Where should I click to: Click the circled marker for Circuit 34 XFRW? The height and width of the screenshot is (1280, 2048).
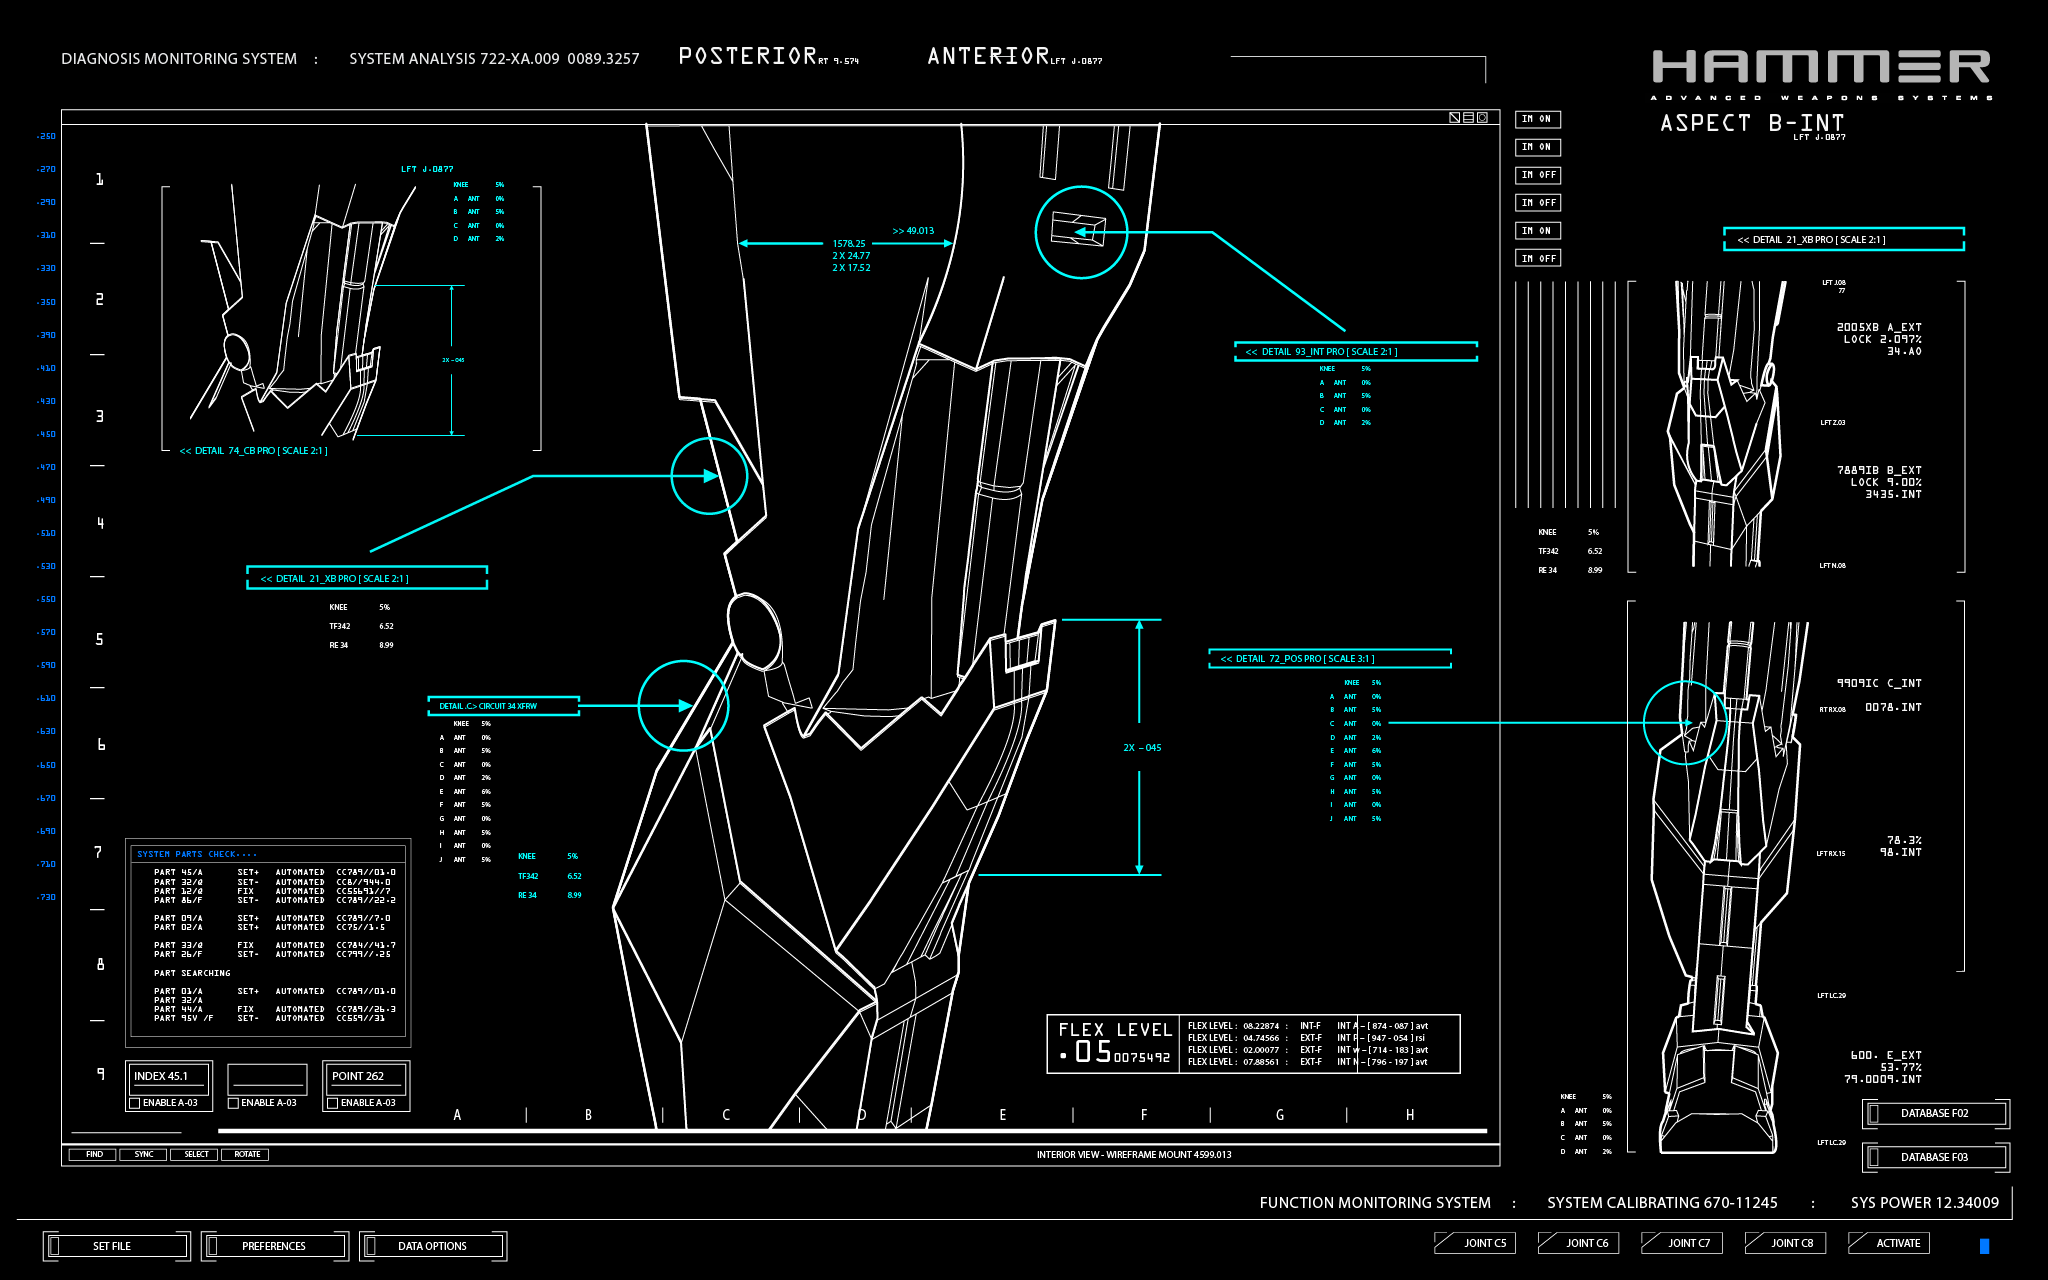pyautogui.click(x=683, y=705)
